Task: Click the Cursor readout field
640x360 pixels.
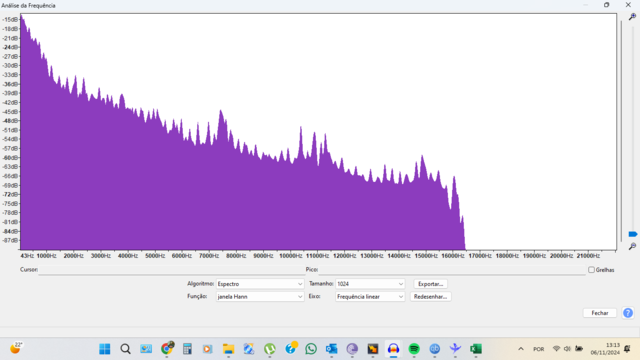Action: pyautogui.click(x=171, y=270)
